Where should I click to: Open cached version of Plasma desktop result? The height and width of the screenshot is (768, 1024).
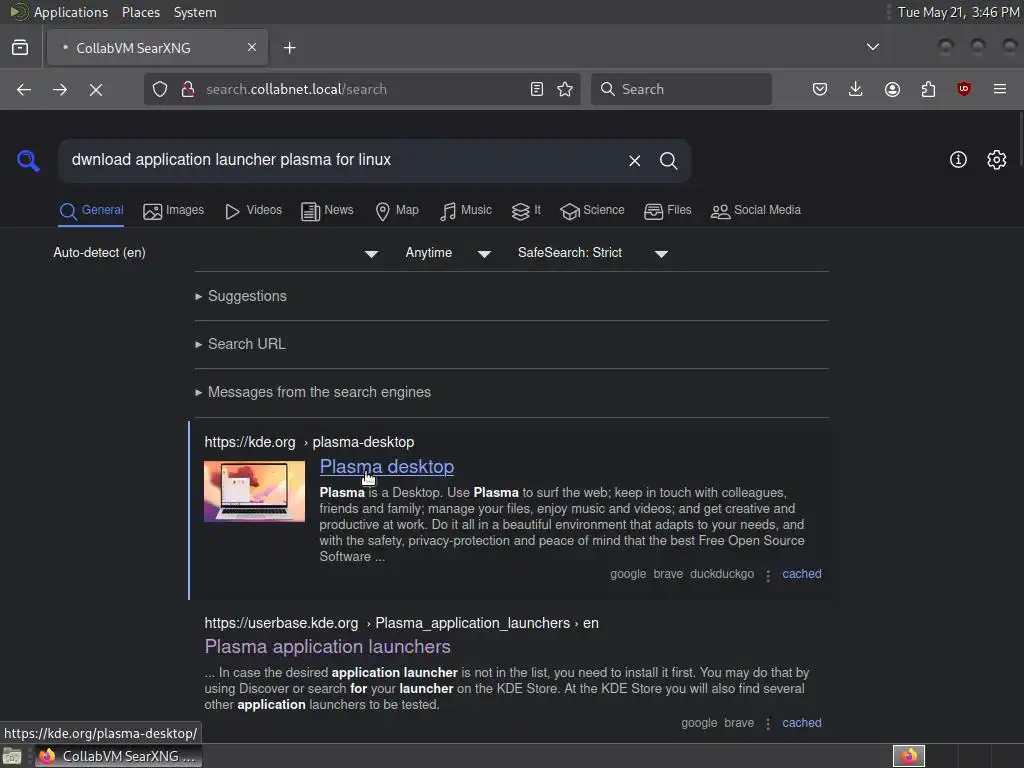(x=802, y=574)
